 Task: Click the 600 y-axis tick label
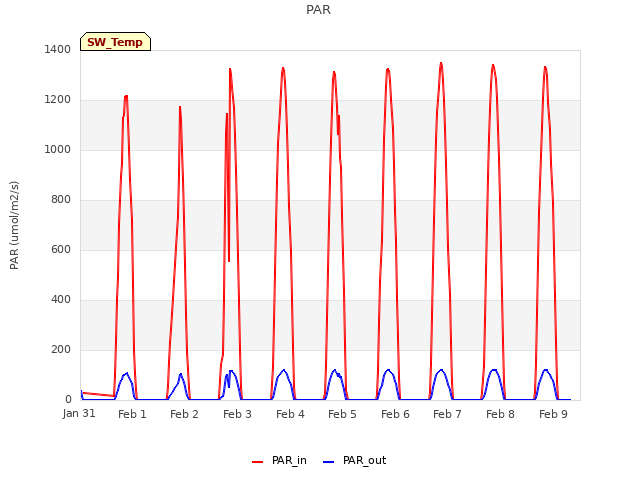click(x=61, y=249)
